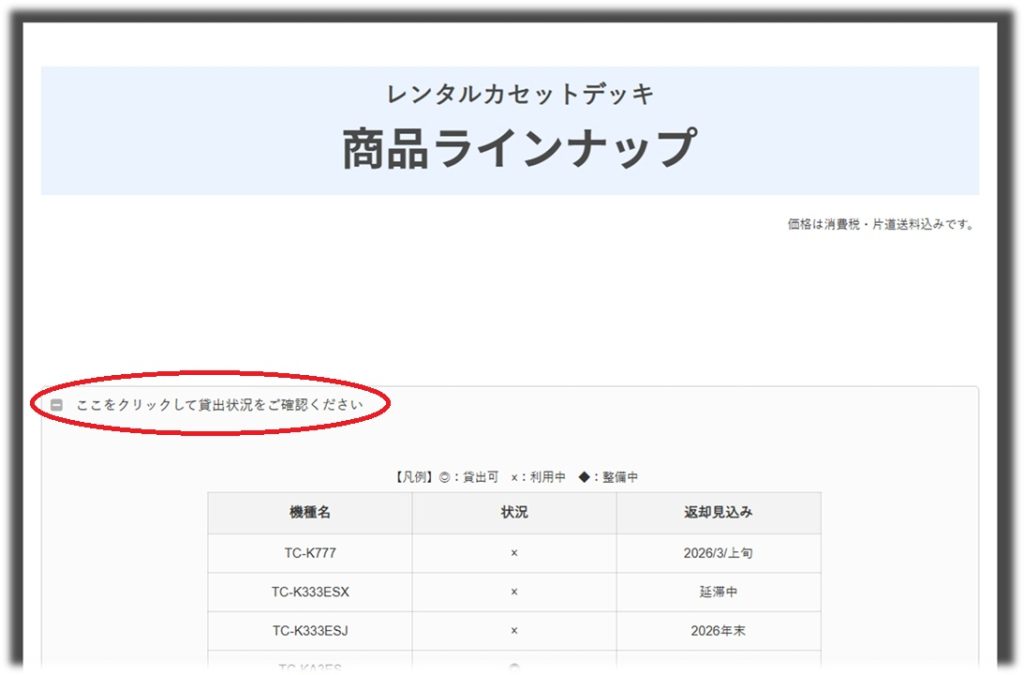This screenshot has width=1024, height=675.
Task: Select the TC-K777 model cell
Action: (310, 553)
